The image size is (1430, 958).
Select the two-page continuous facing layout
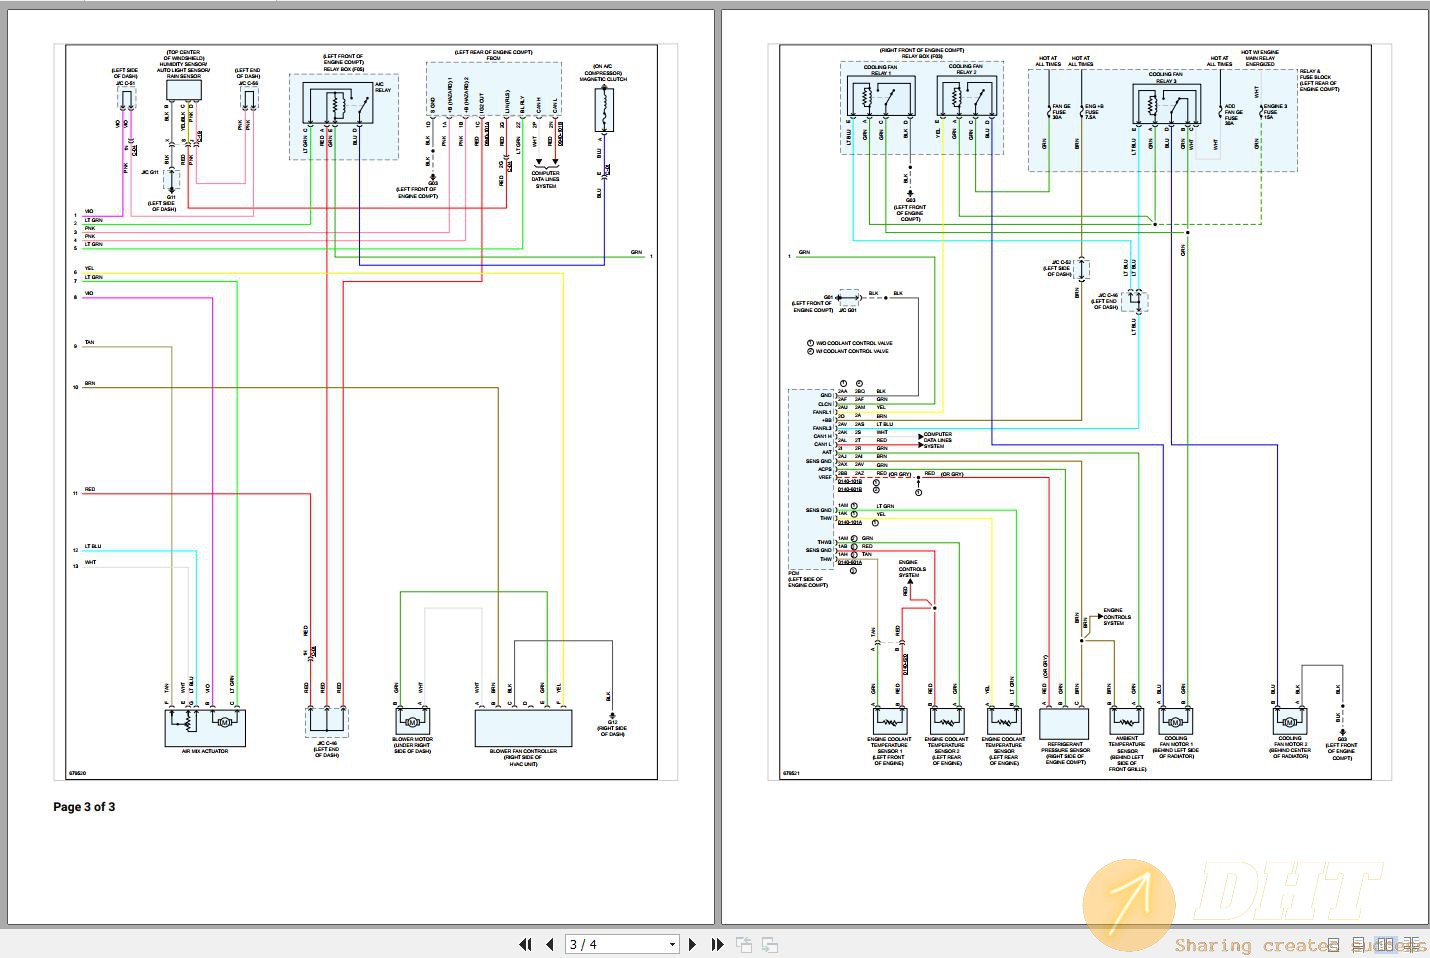pyautogui.click(x=1410, y=944)
